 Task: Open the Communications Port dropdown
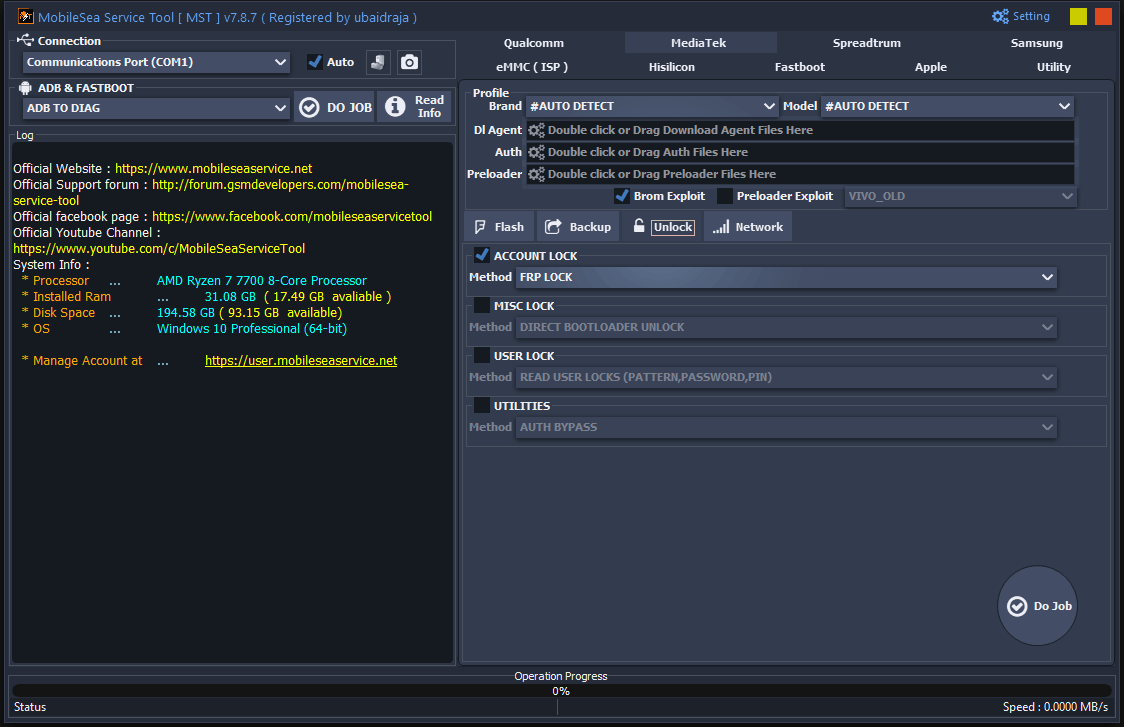click(155, 61)
